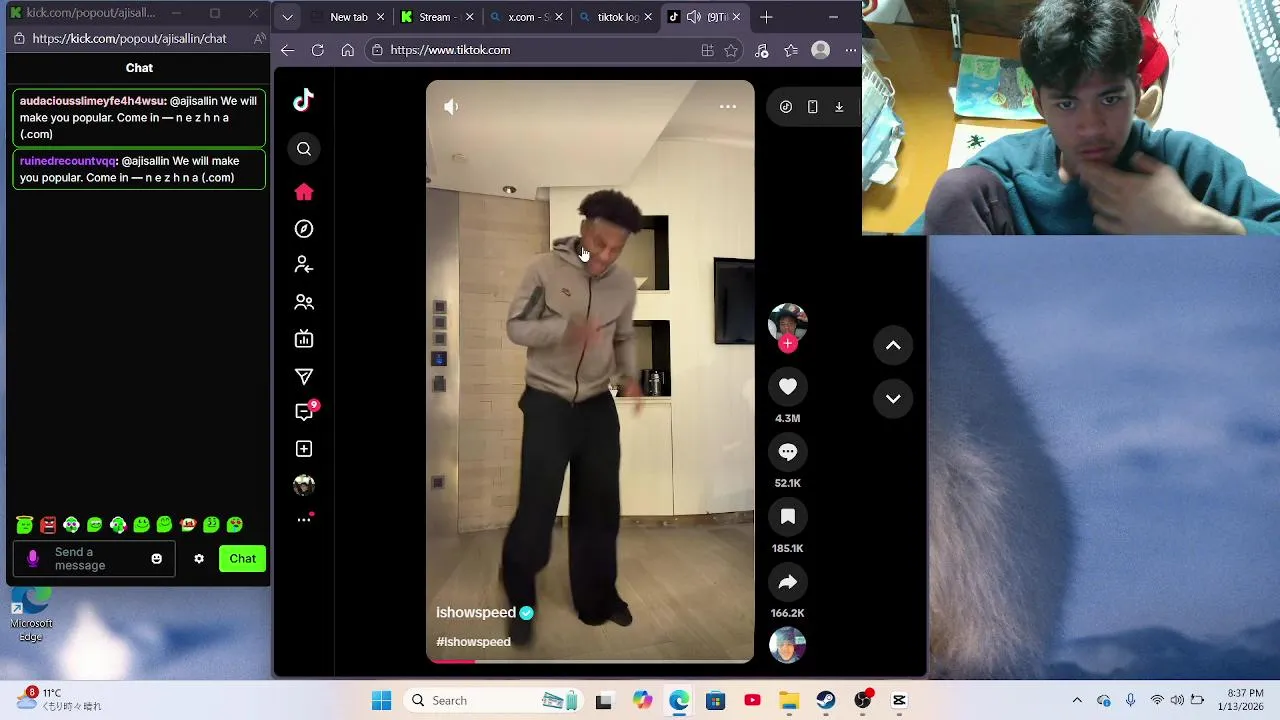Open comments on the video (52.1K)
1280x720 pixels.
tap(788, 452)
